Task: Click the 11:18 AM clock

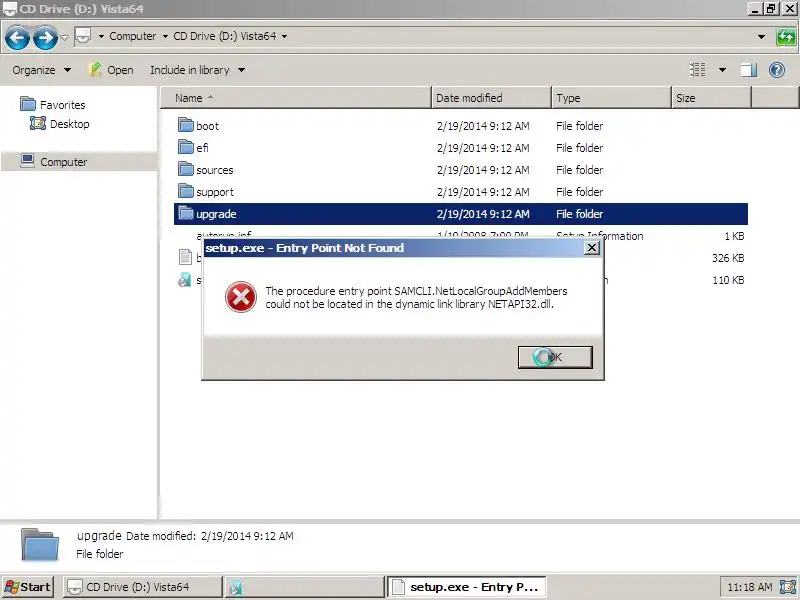Action: coord(749,587)
